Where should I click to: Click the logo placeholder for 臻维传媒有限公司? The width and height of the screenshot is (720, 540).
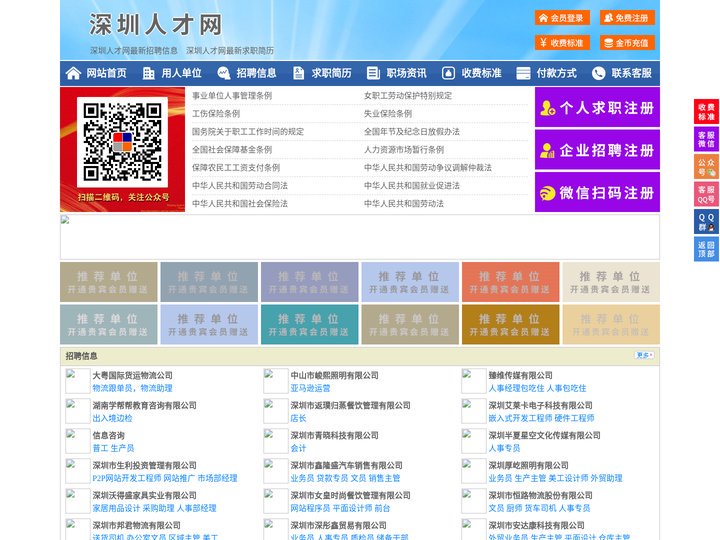pos(473,381)
